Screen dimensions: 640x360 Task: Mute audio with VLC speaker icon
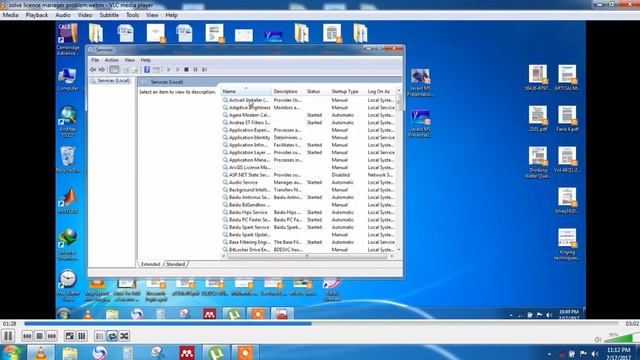598,339
